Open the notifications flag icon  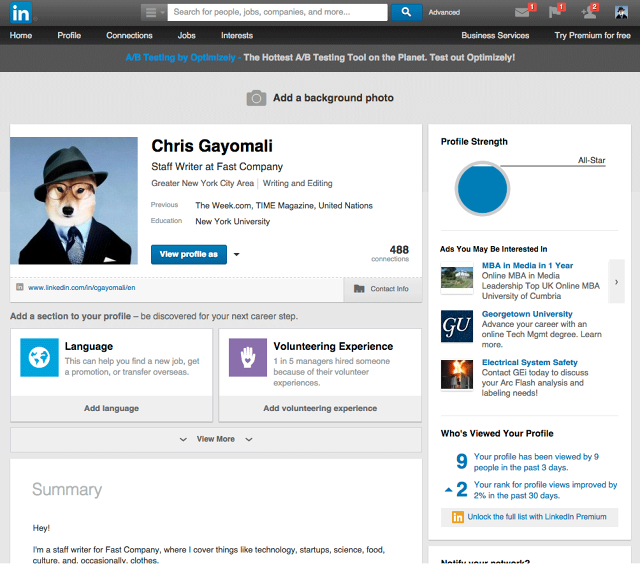(554, 12)
